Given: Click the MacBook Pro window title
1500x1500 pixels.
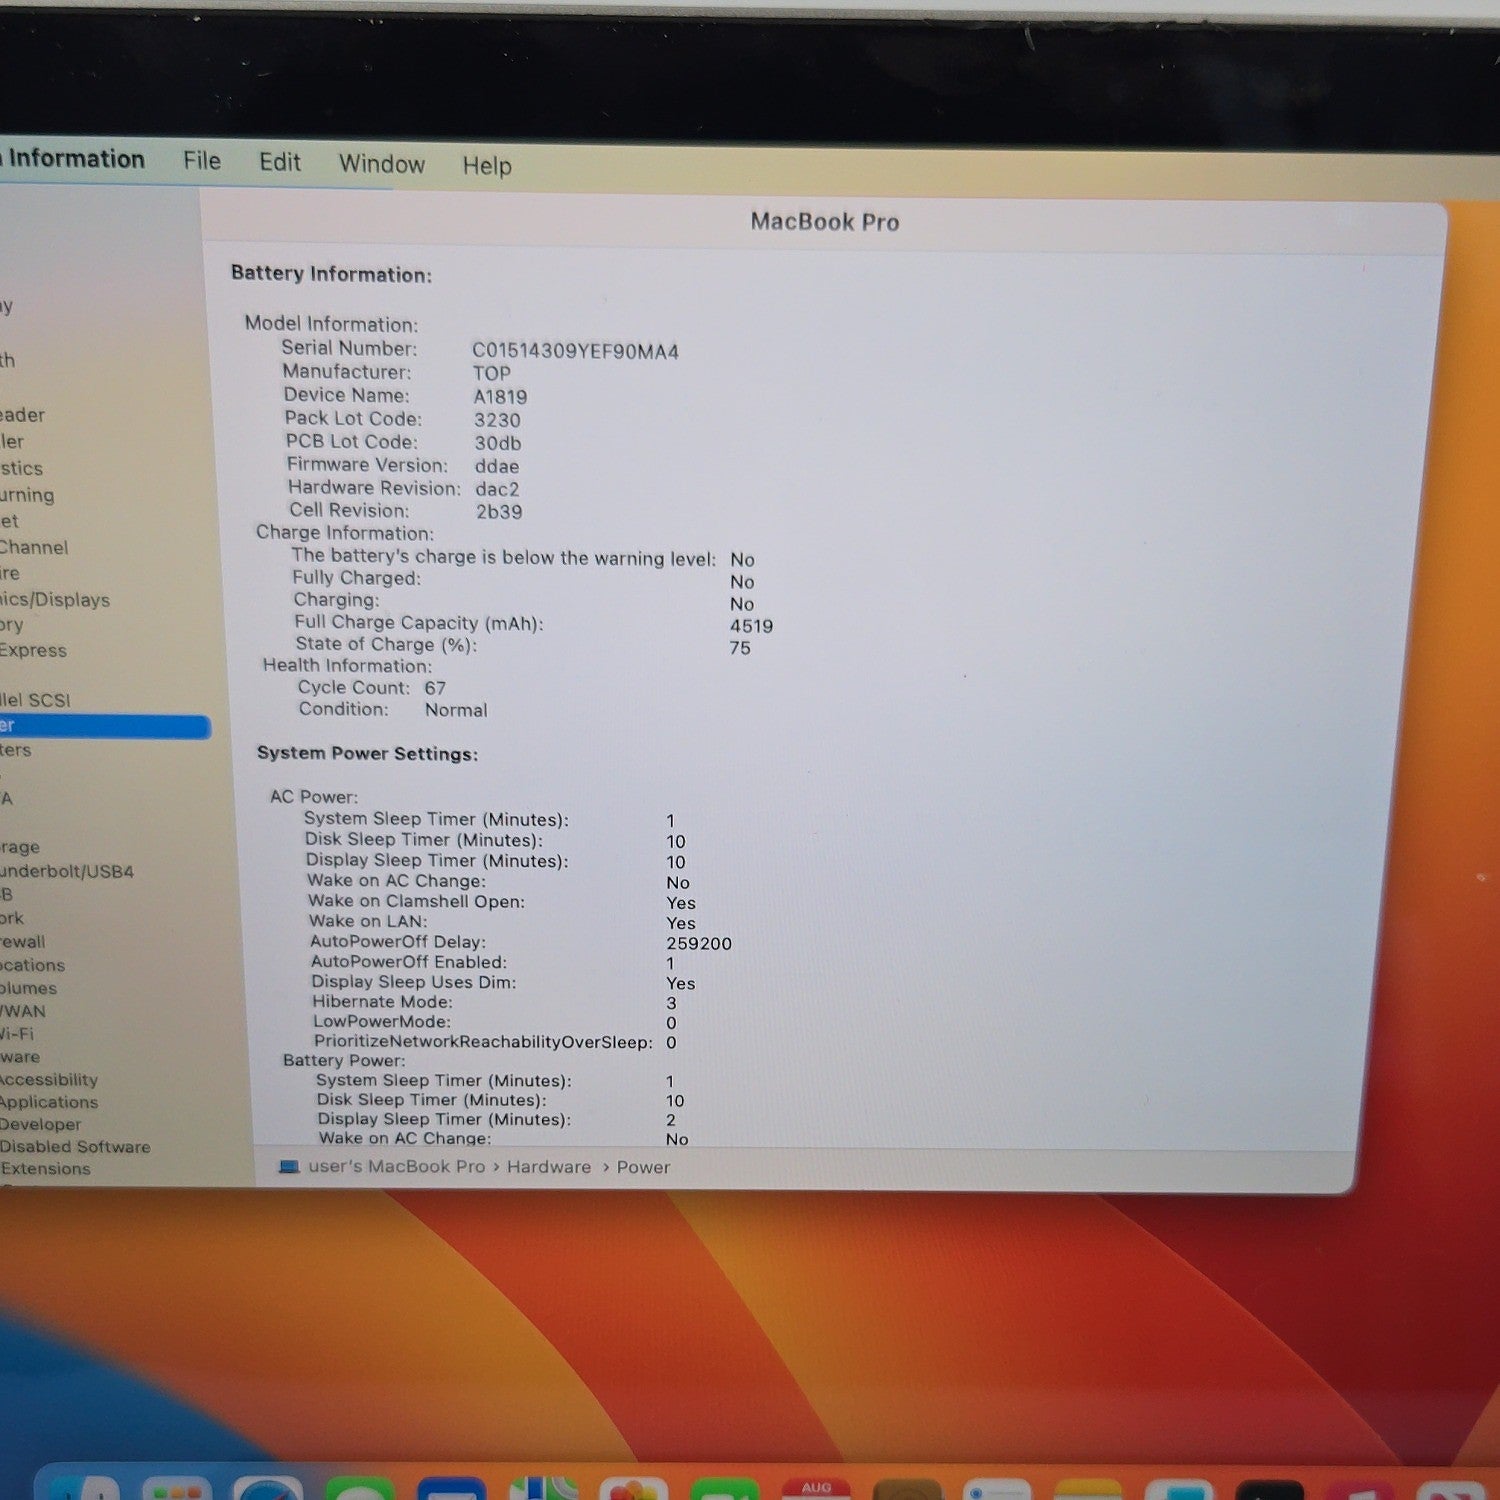Looking at the screenshot, I should pyautogui.click(x=825, y=222).
